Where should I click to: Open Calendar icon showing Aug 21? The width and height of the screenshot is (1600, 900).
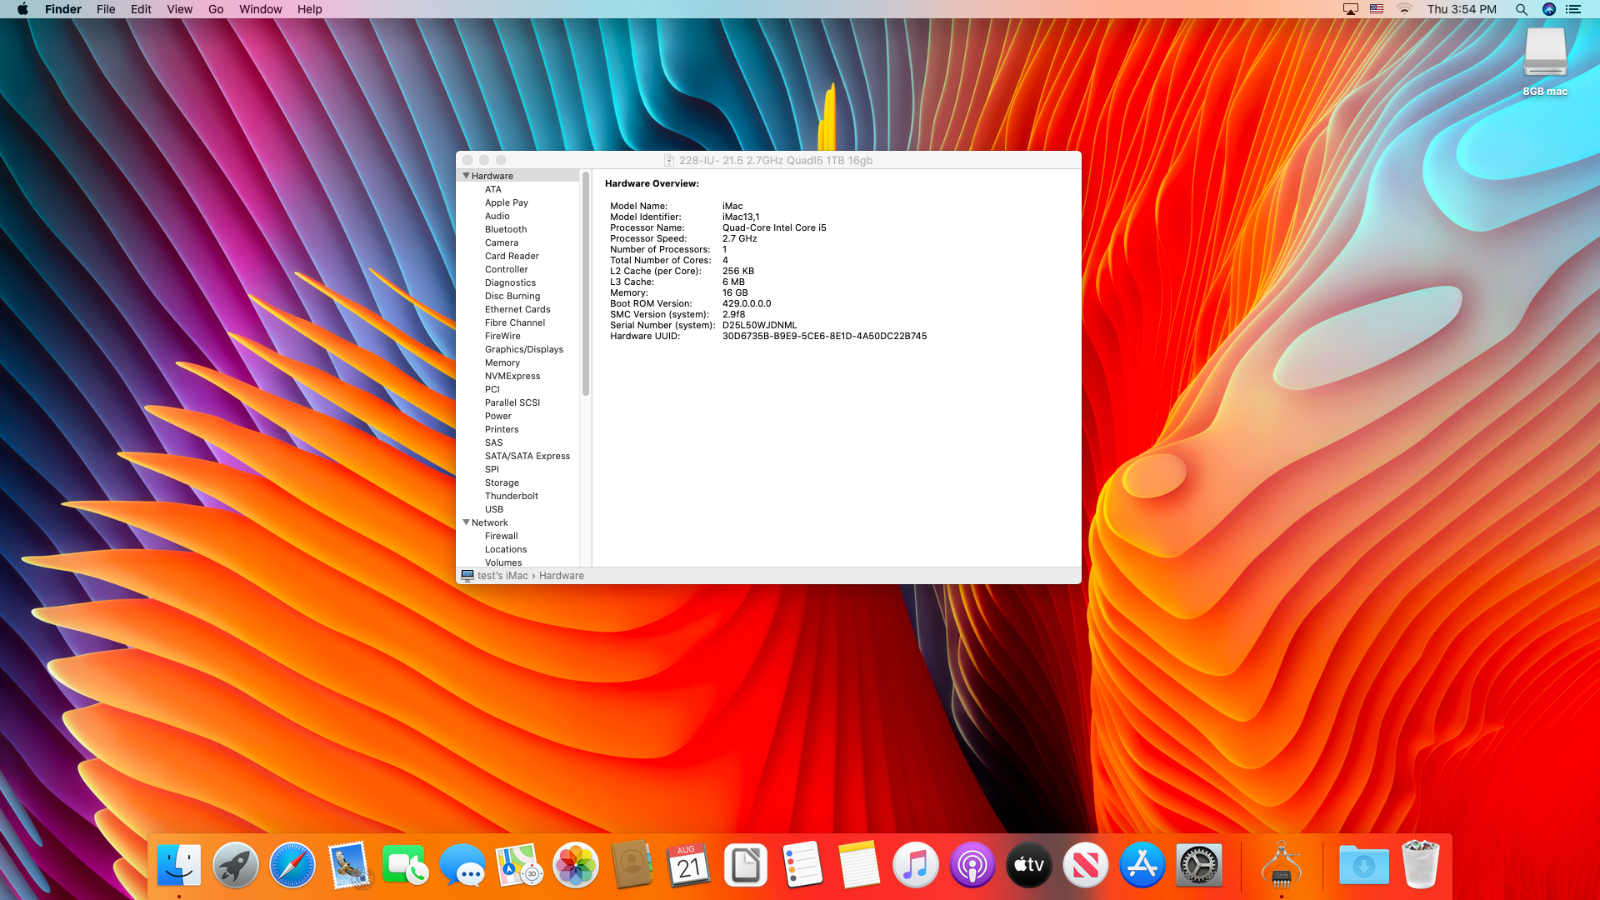688,865
